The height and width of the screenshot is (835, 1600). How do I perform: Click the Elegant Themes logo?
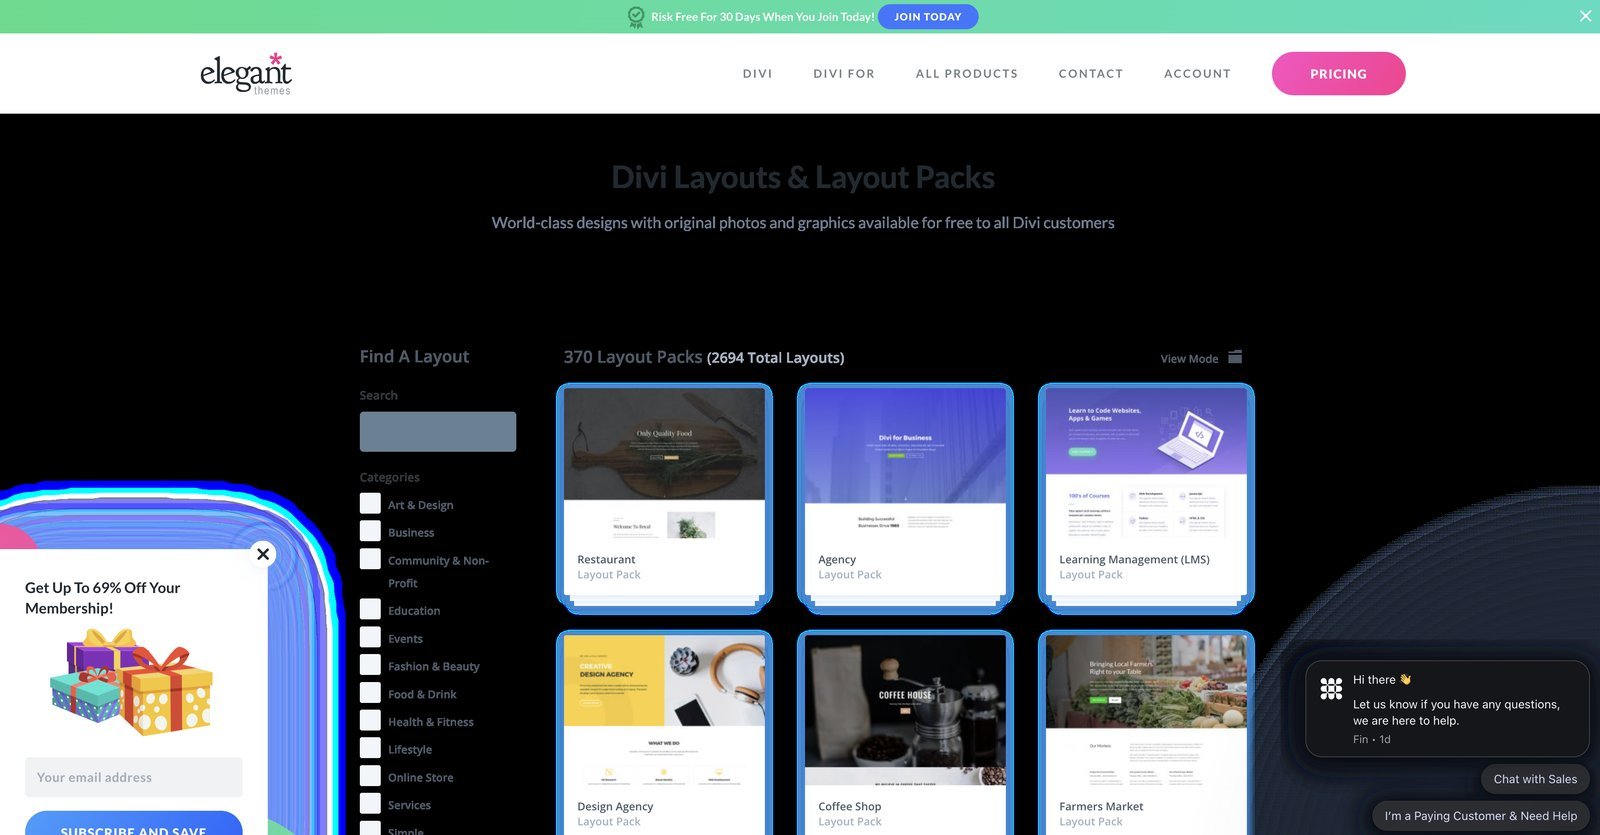246,74
